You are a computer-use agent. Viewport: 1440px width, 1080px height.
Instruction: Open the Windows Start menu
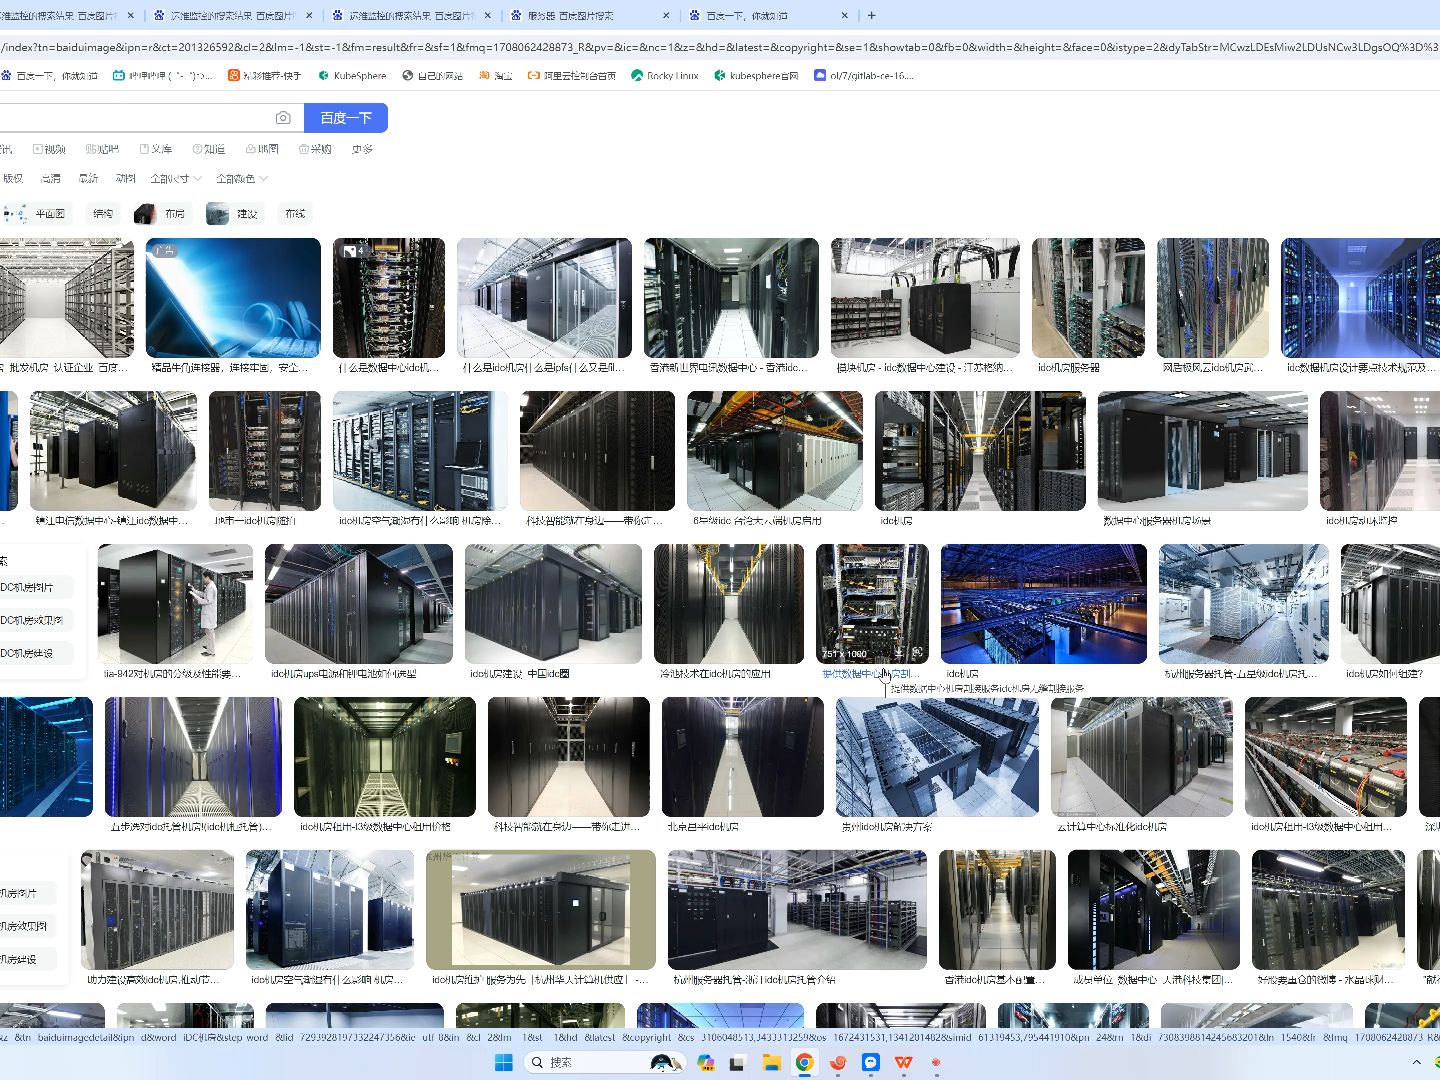click(503, 1062)
